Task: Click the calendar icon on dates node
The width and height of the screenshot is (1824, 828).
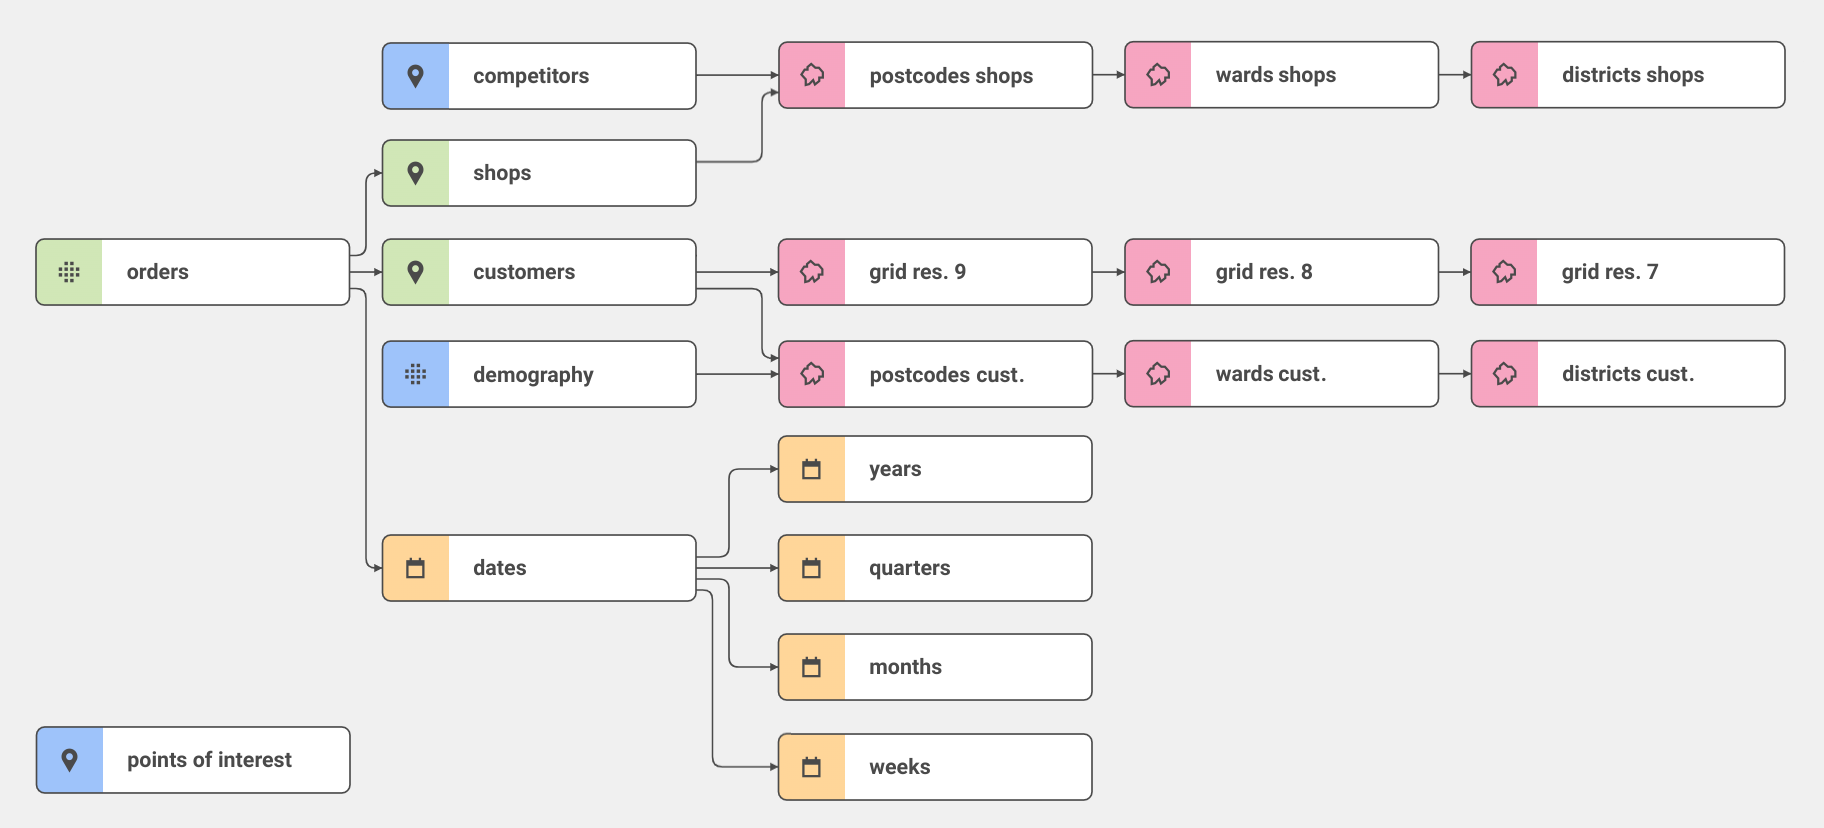Action: 416,568
